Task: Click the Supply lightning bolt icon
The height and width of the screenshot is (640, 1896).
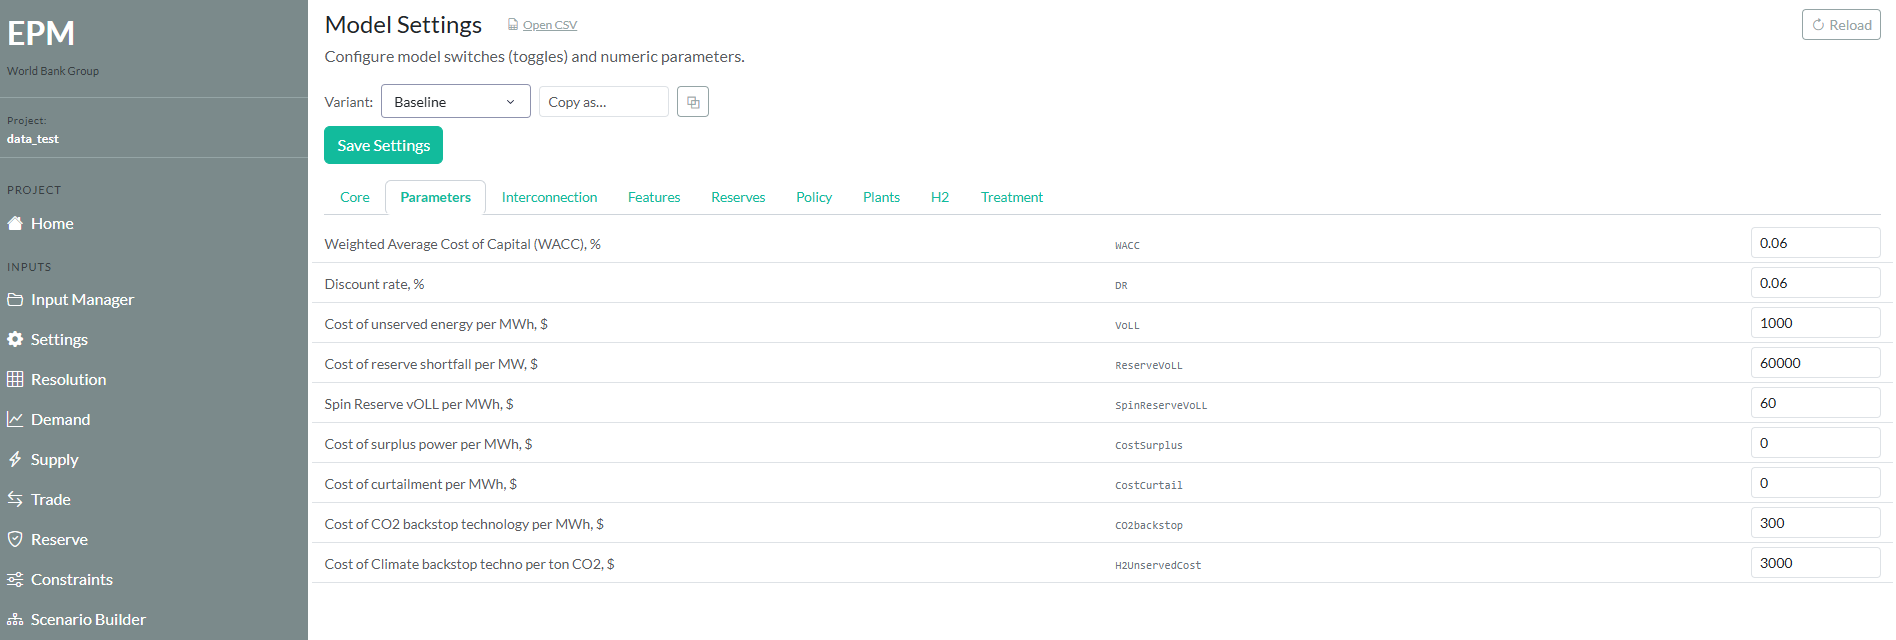Action: coord(15,460)
